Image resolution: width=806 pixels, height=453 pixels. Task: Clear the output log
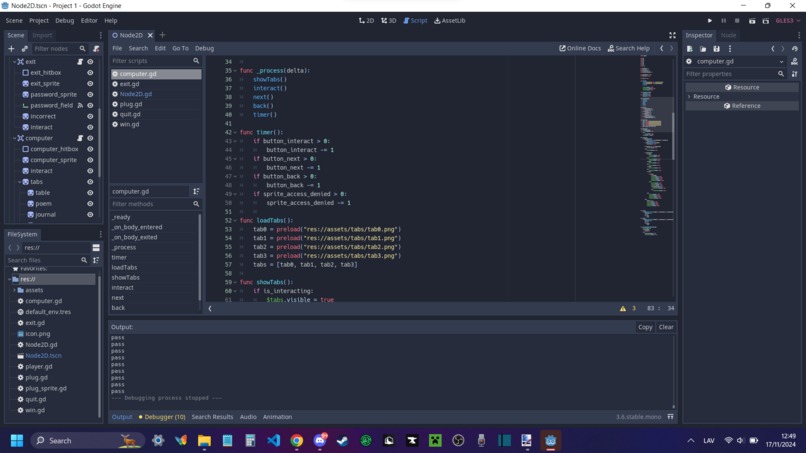pos(666,327)
